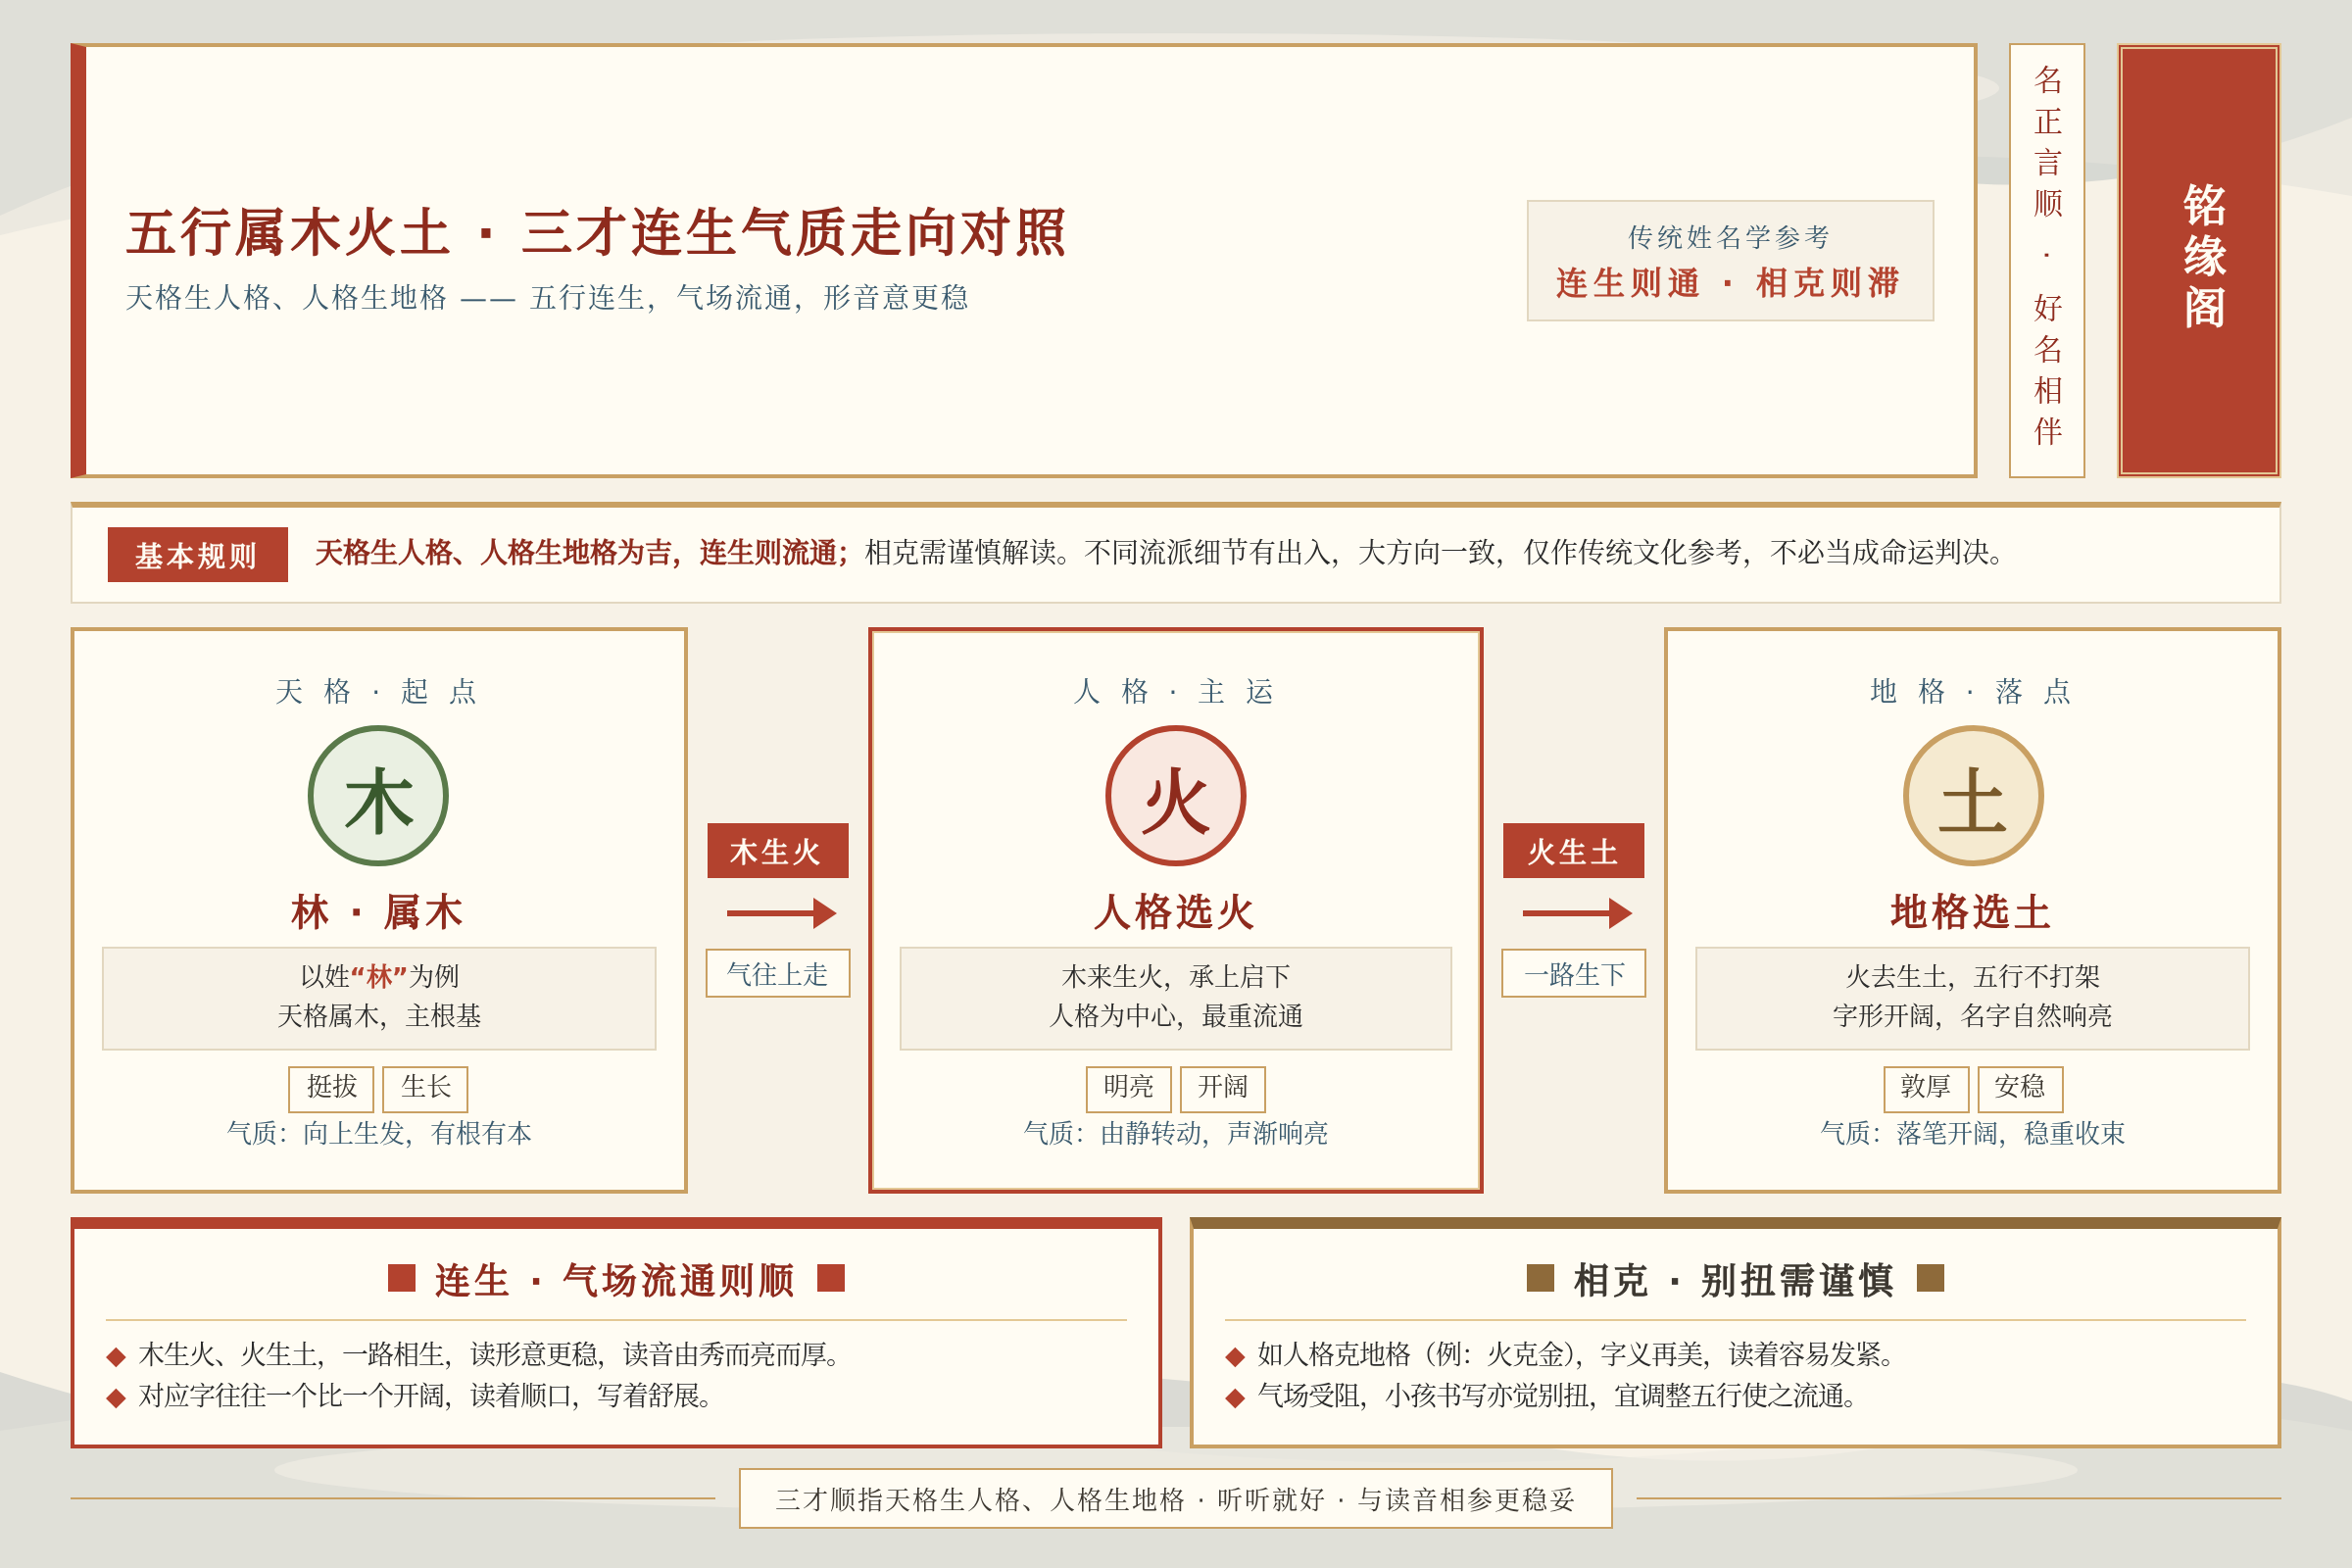The image size is (2352, 1568).
Task: Click the red square left of 连生
Action: coord(401,1278)
